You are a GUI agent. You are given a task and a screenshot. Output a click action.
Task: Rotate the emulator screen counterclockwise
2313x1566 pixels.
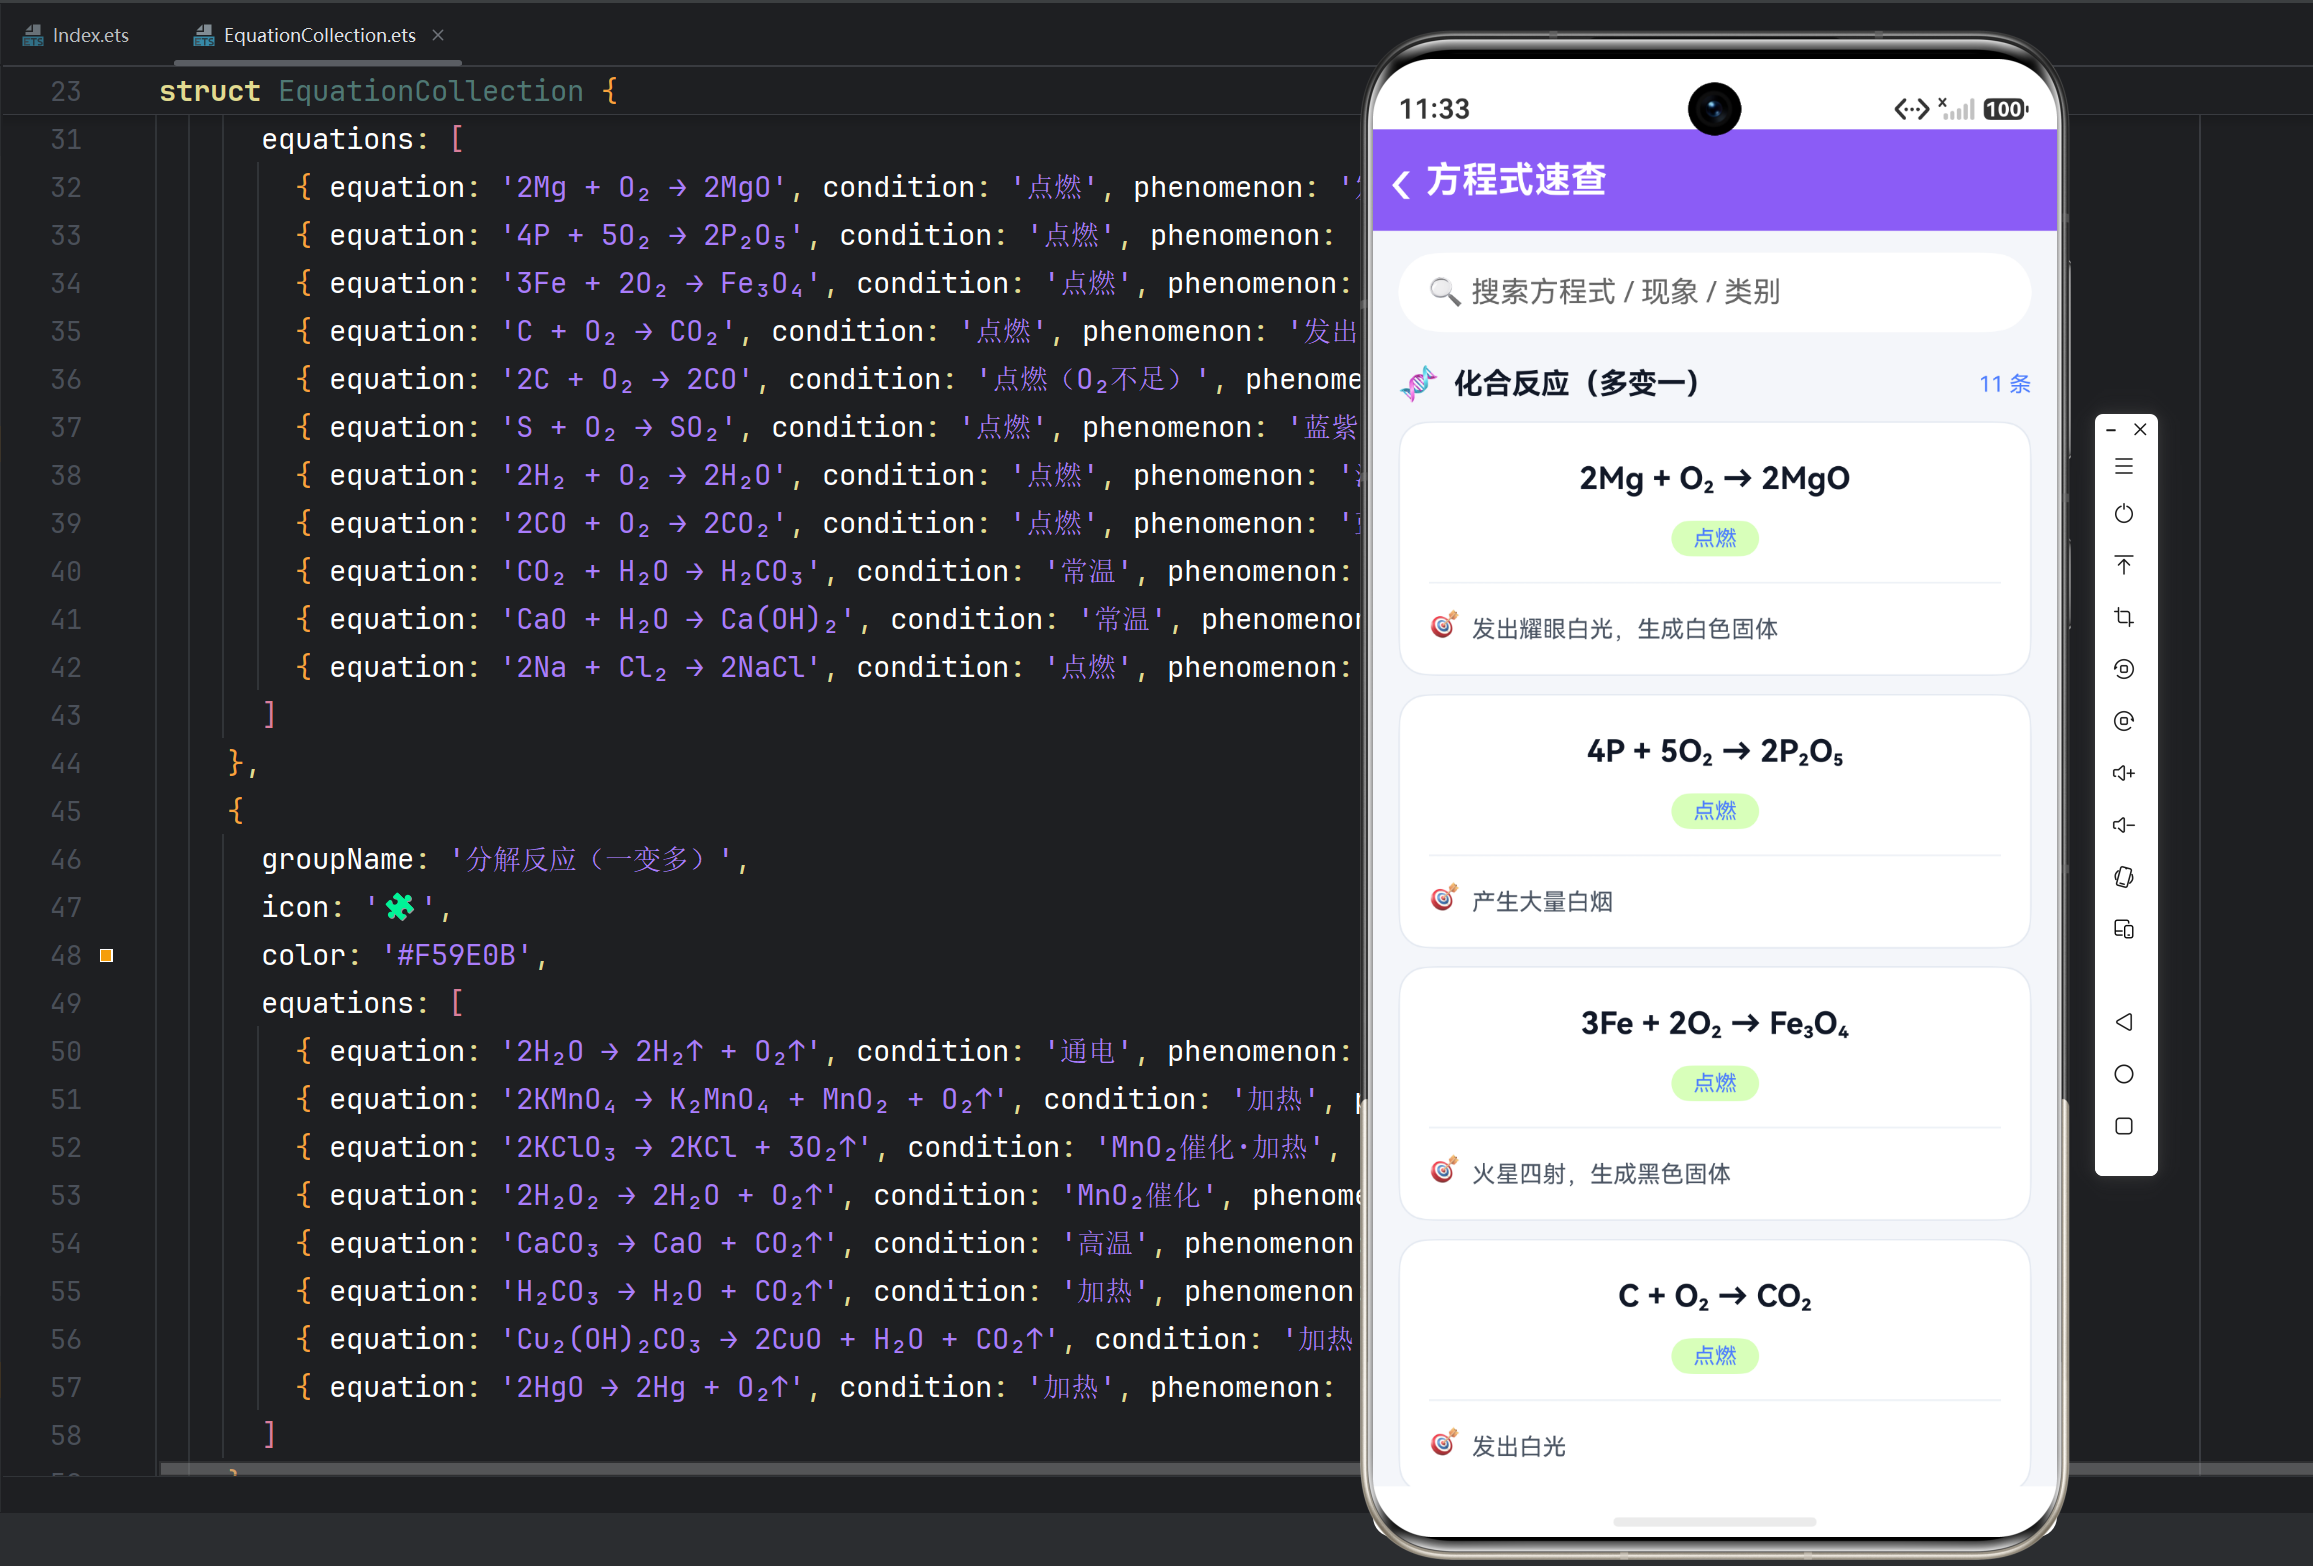click(2124, 669)
